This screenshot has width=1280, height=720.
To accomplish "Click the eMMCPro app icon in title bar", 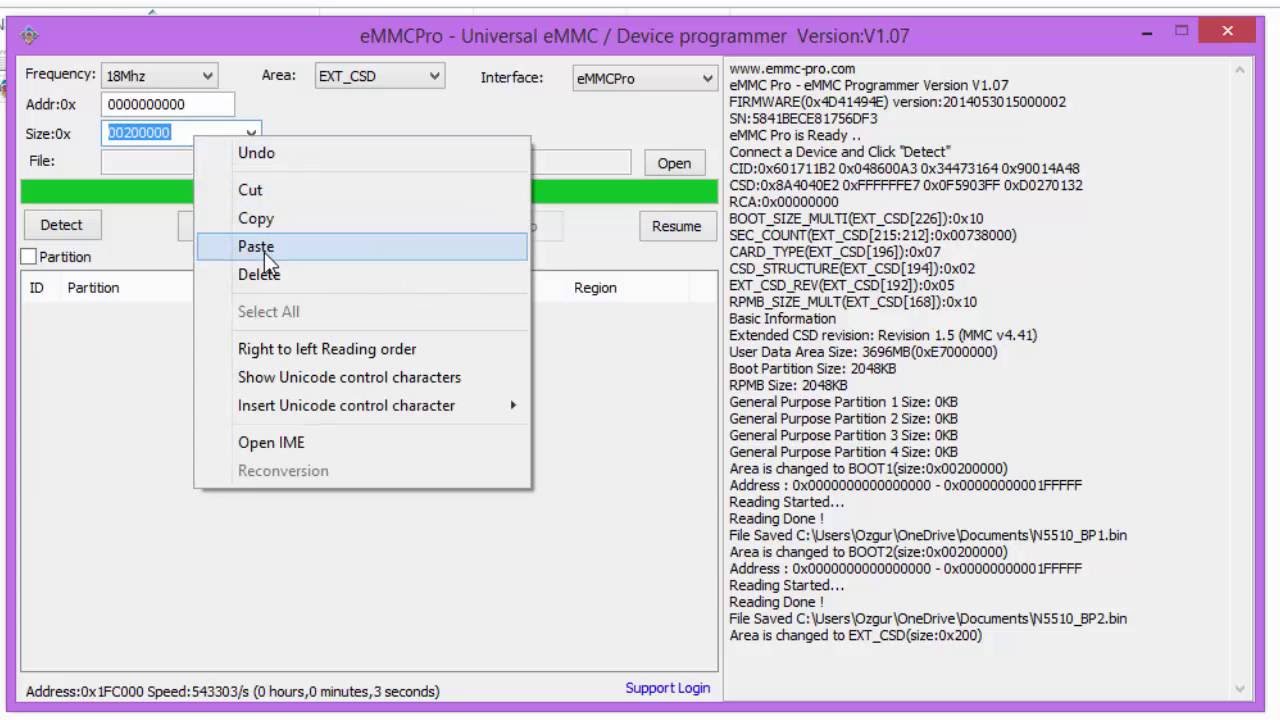I will click(x=29, y=36).
